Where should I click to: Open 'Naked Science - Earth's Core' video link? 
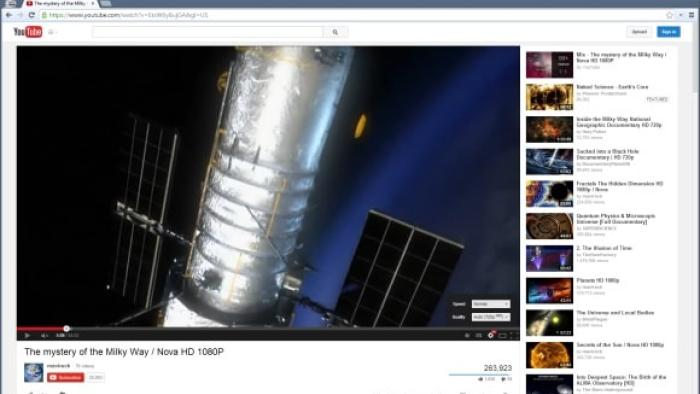tap(612, 87)
